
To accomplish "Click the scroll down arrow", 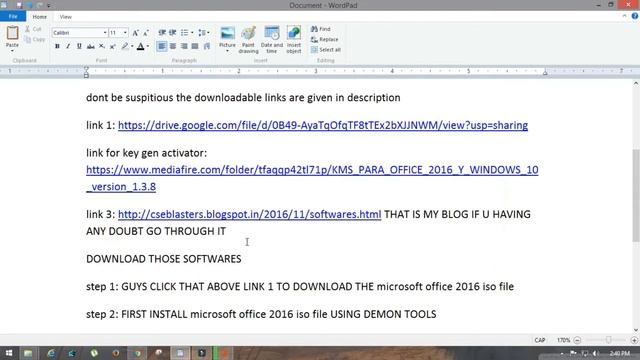I will (636, 330).
